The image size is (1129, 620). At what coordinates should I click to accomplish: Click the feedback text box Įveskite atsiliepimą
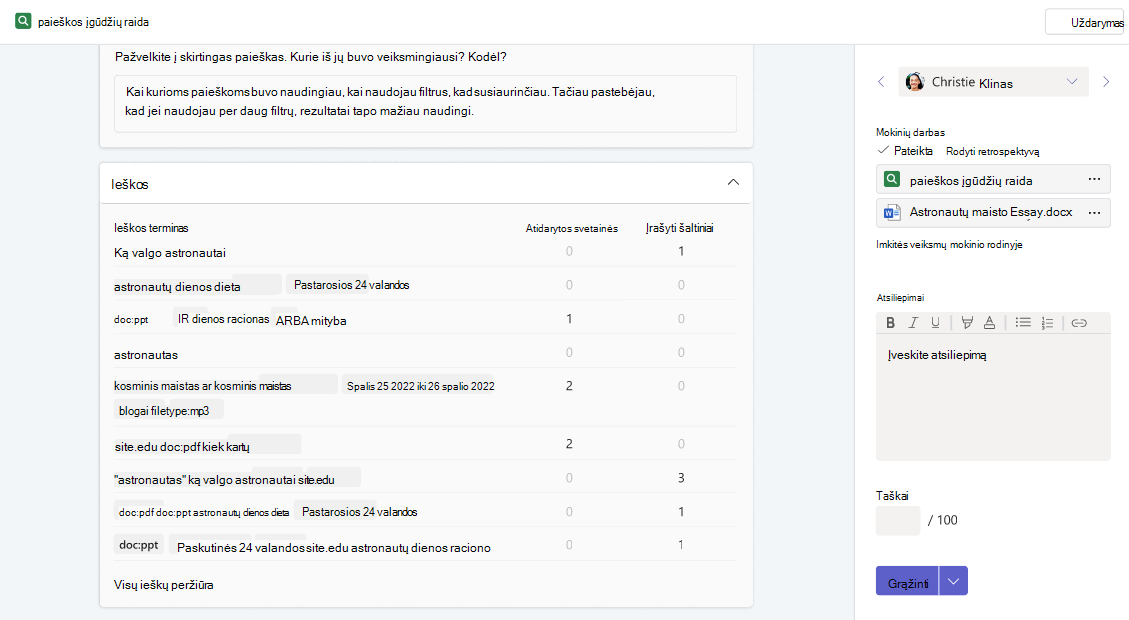pos(993,397)
